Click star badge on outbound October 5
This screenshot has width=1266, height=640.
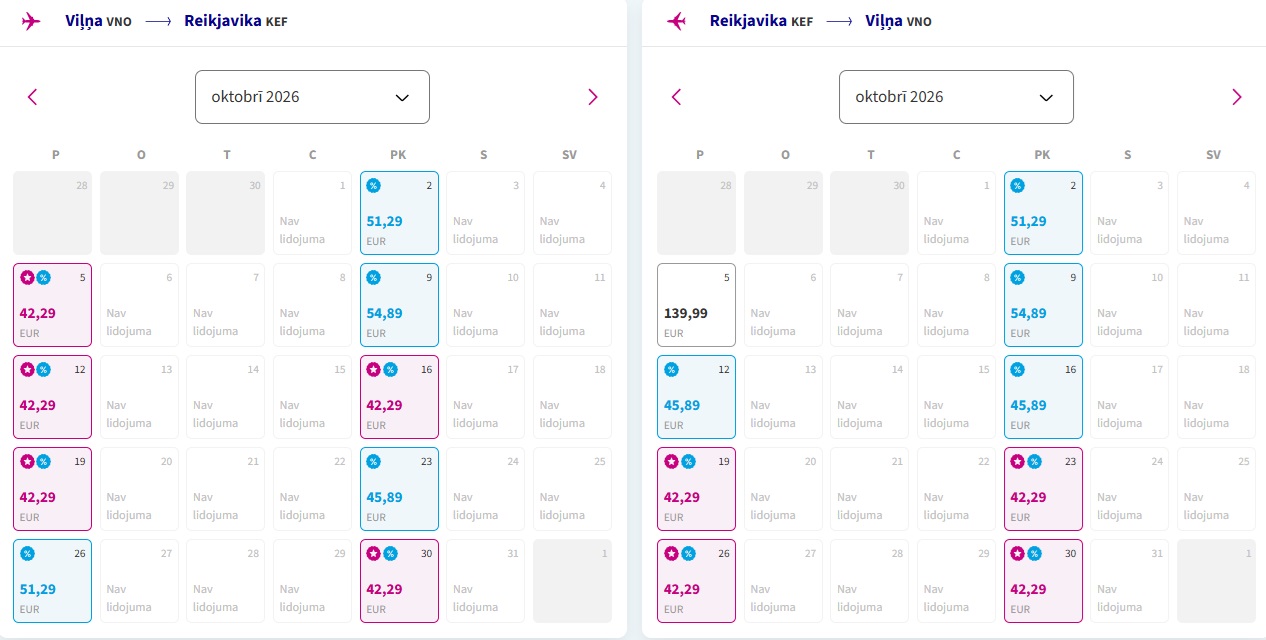(x=27, y=278)
